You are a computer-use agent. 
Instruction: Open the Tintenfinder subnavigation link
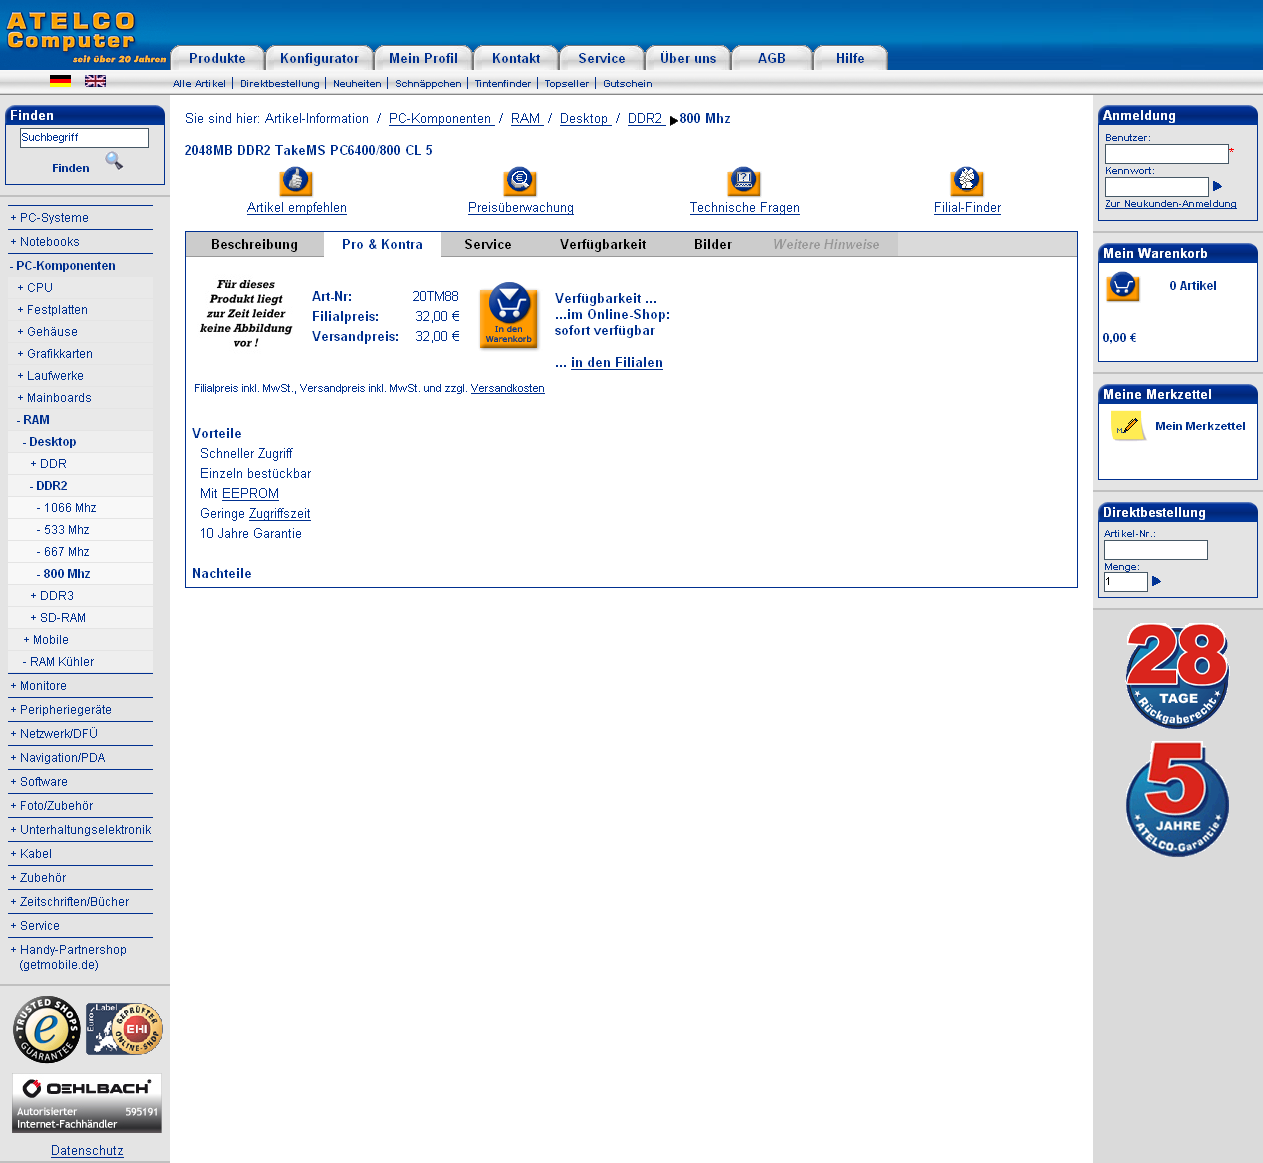point(503,84)
